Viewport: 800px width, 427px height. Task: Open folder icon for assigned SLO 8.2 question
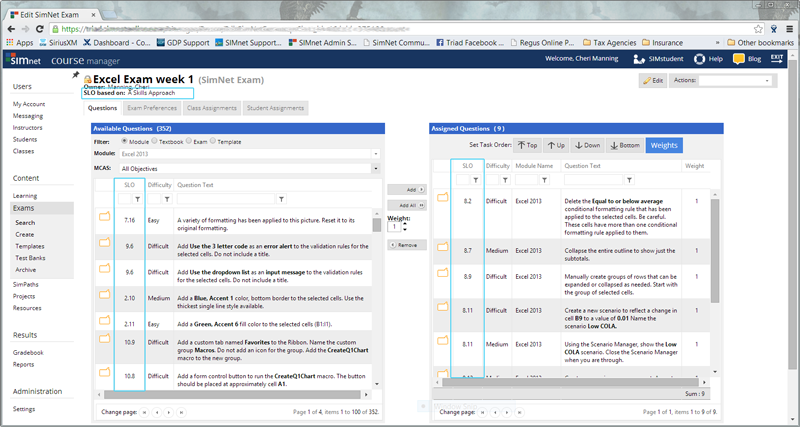pos(442,197)
